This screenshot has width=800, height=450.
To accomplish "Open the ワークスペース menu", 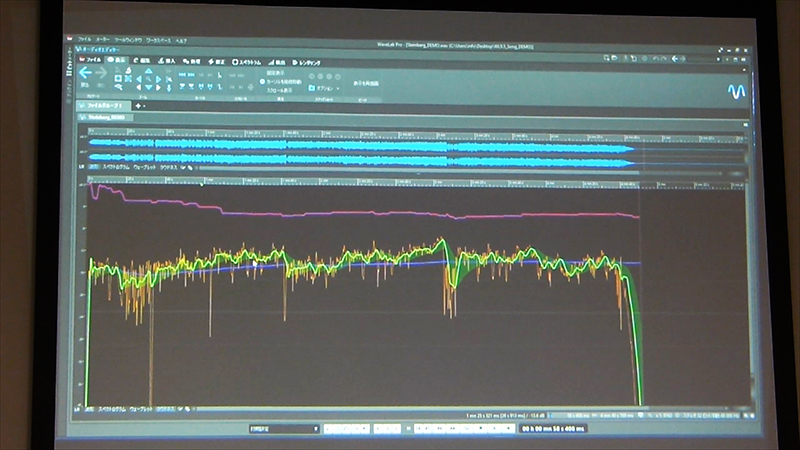I will [x=158, y=39].
